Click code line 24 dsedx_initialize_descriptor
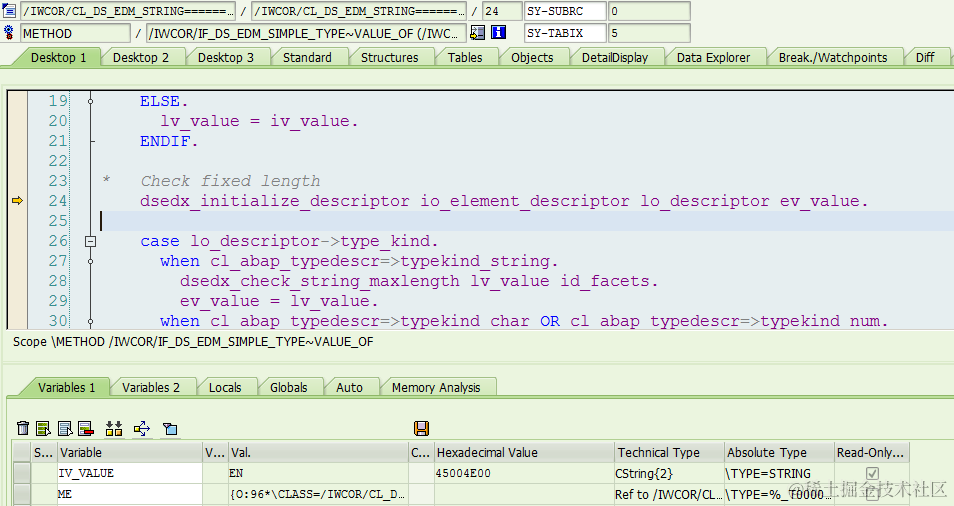The width and height of the screenshot is (954, 506). pos(504,201)
